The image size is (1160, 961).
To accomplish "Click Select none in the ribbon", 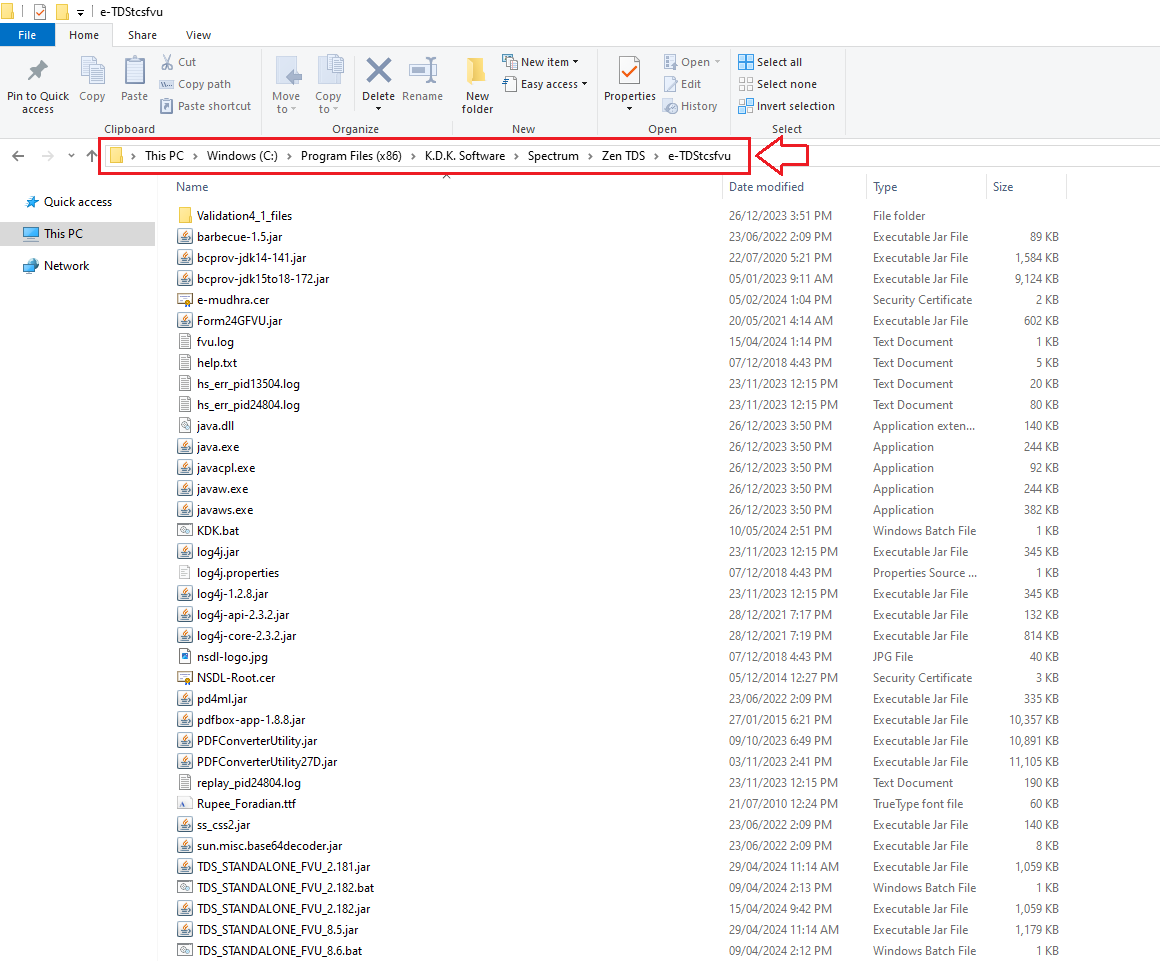I will [778, 84].
